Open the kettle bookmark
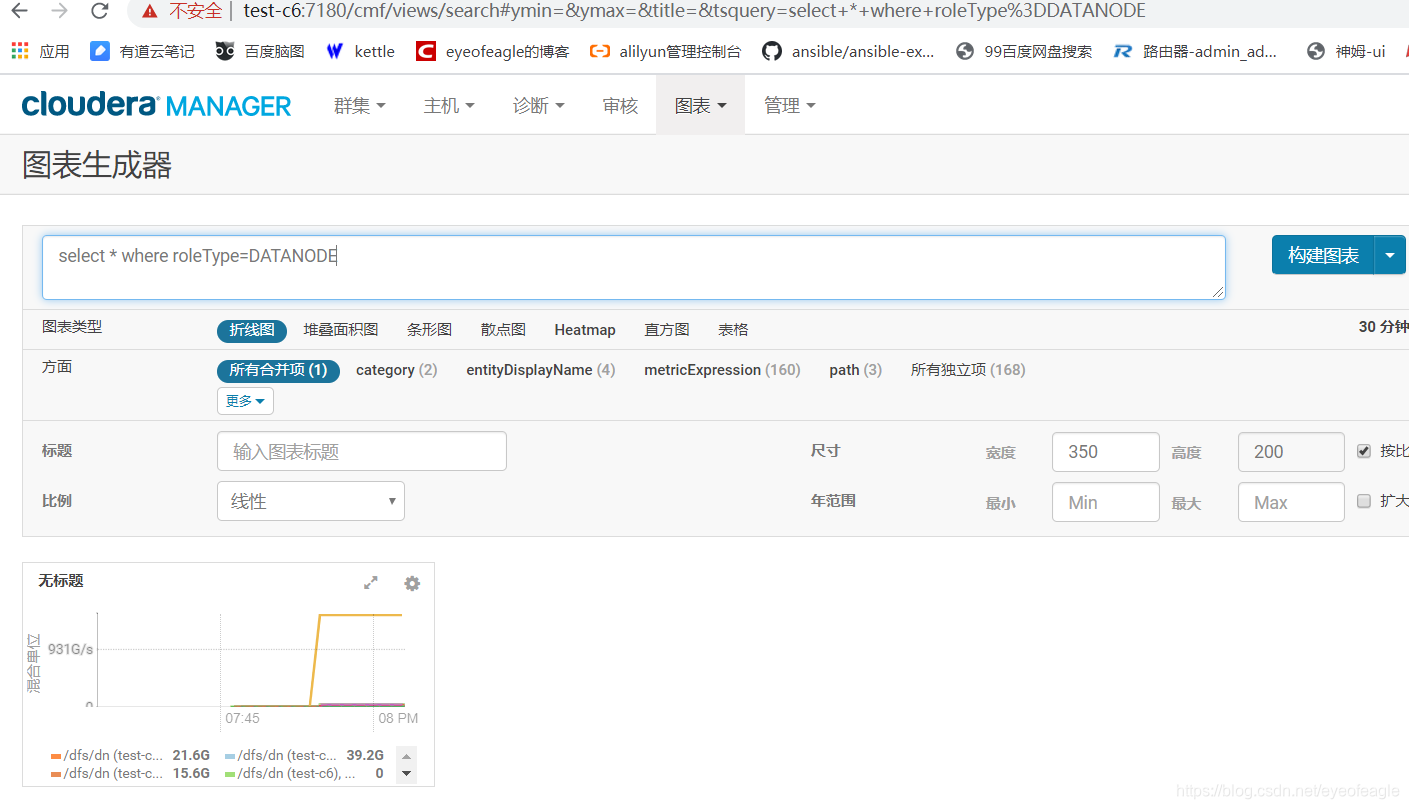Viewport: 1409px width, 809px height. [360, 51]
